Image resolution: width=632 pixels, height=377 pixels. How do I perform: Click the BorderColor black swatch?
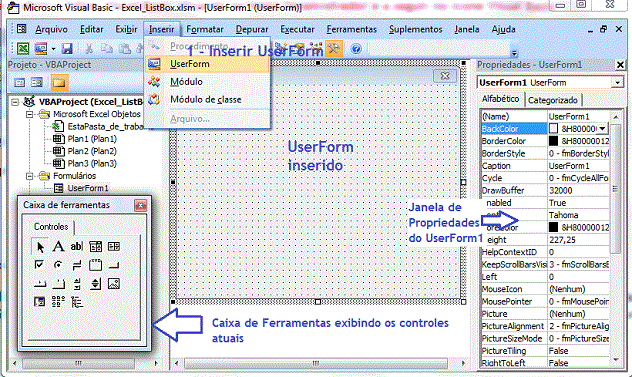[x=553, y=141]
